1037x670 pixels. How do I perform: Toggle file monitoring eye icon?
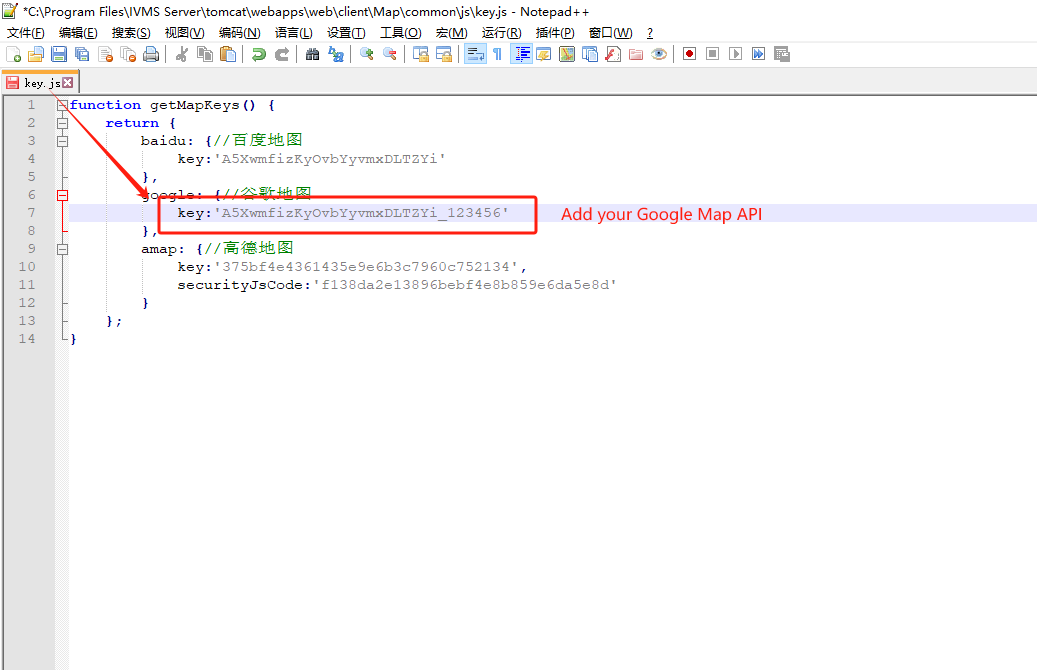coord(659,54)
